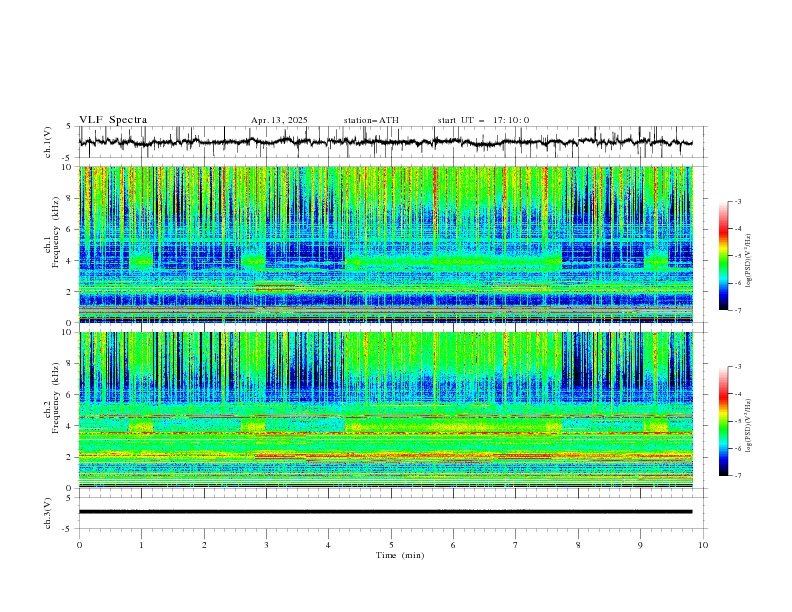Viewport: 792px width, 612px height.
Task: Click the "-7" tick on ch.1 colorbar
Action: [737, 310]
